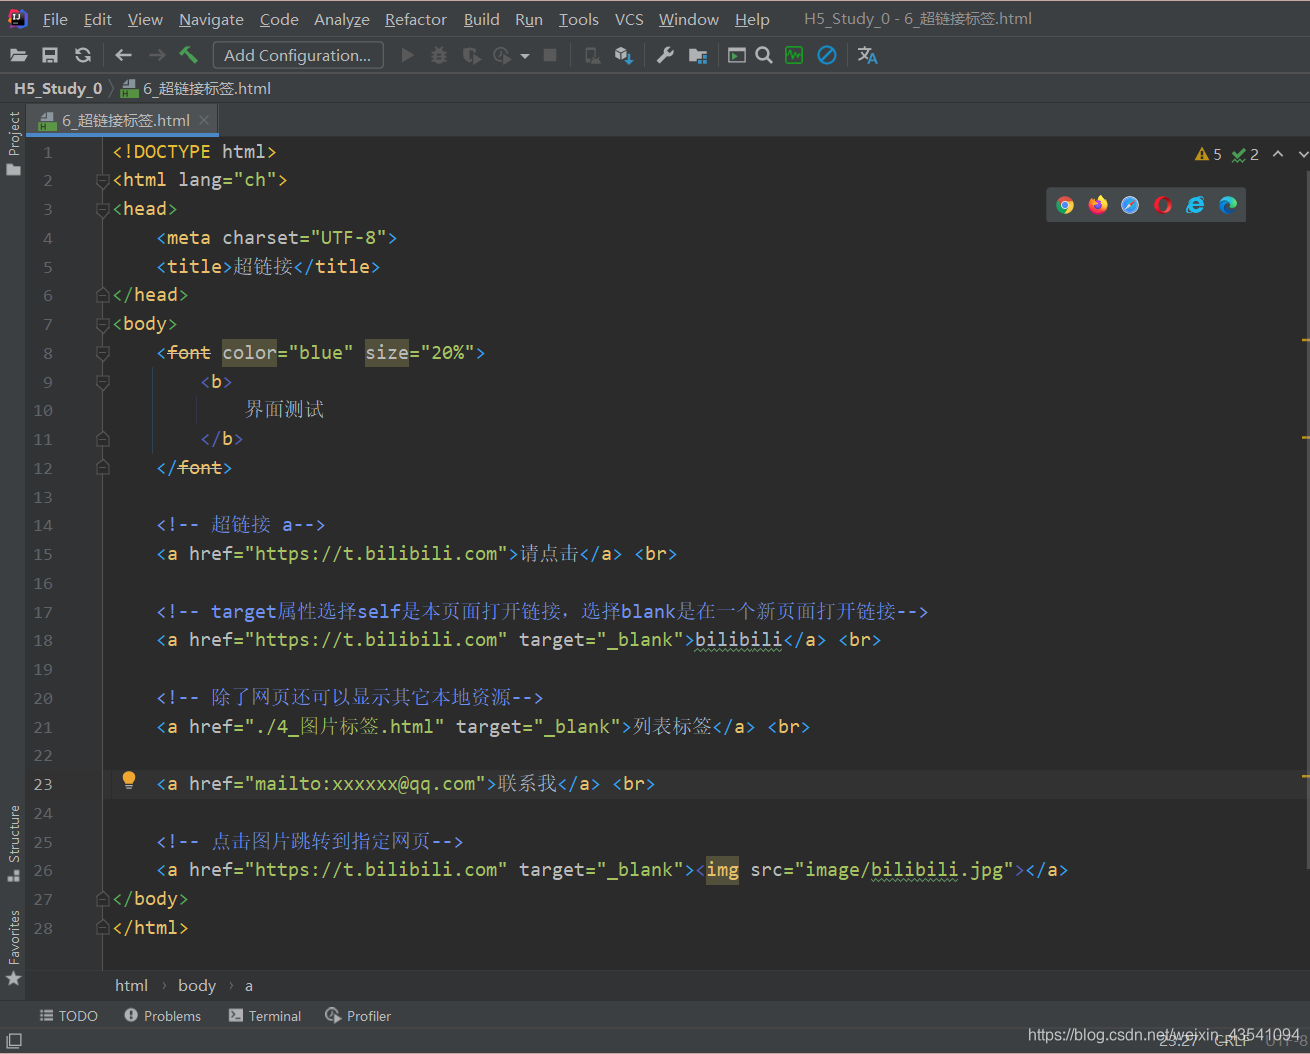This screenshot has height=1054, width=1310.
Task: Click the green monitor icon
Action: coord(794,55)
